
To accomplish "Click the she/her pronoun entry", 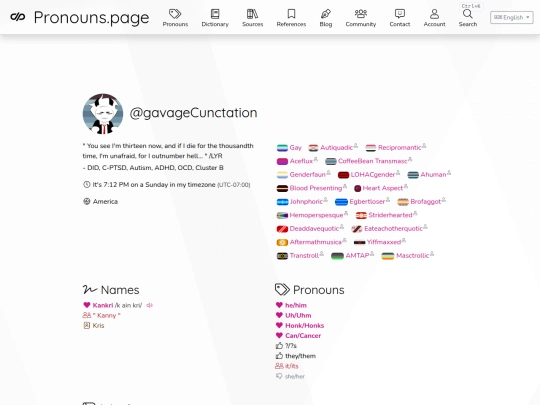I will click(x=295, y=376).
